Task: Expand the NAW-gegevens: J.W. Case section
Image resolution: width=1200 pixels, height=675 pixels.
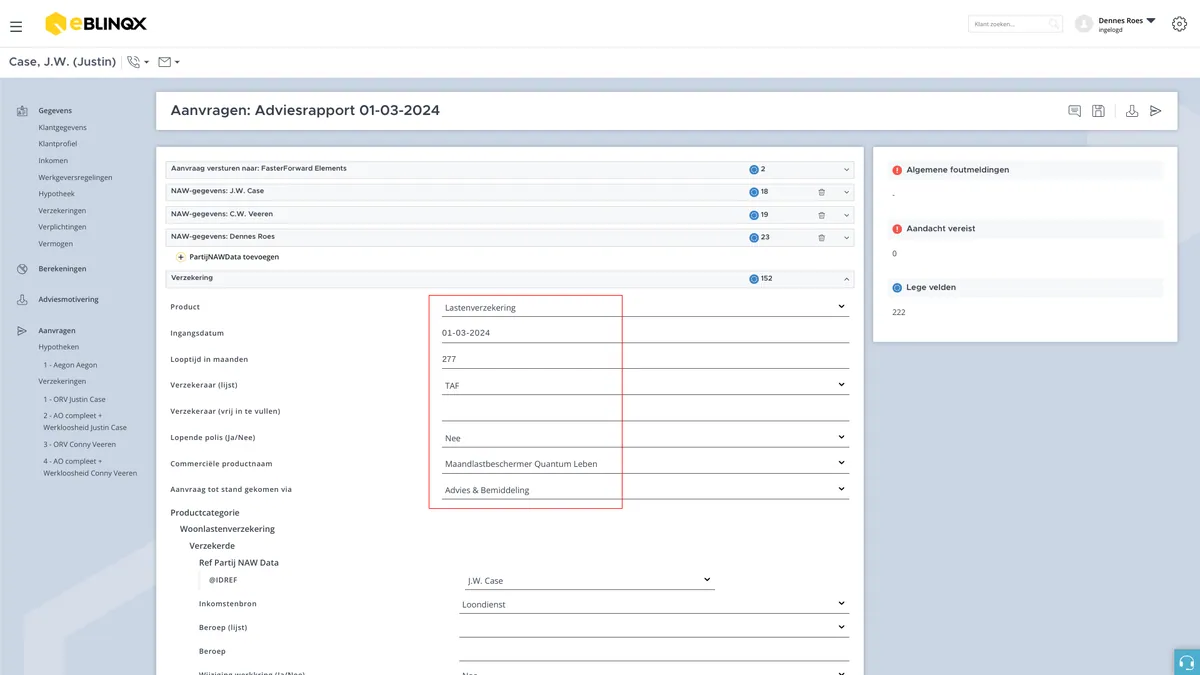Action: pos(846,192)
